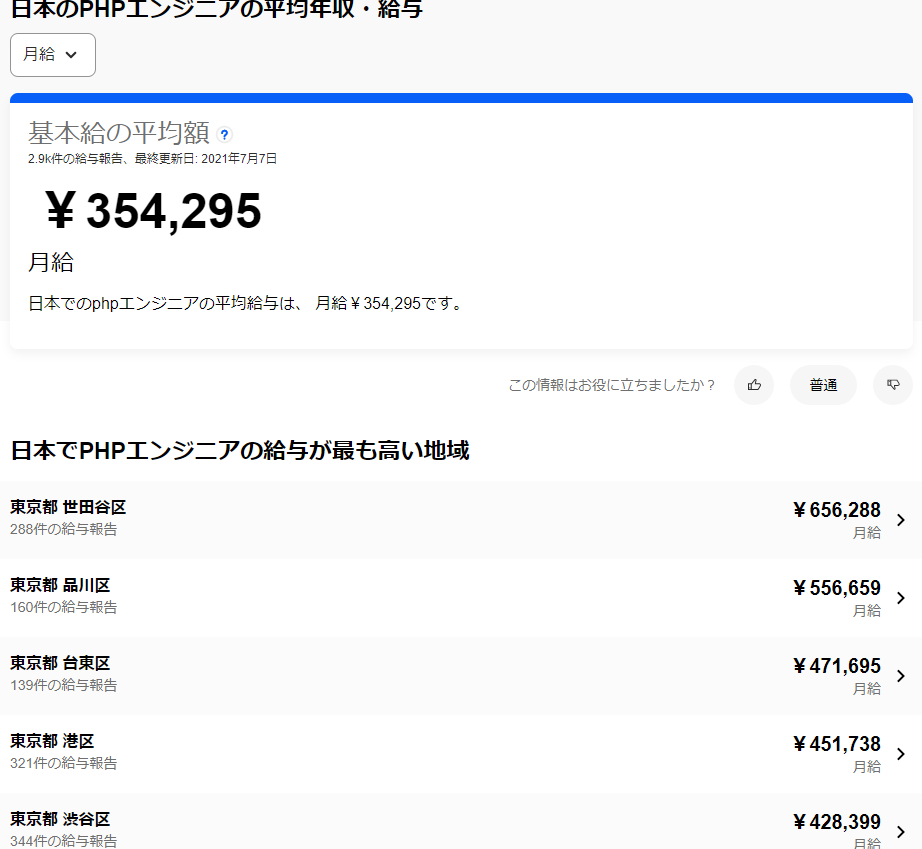Viewport: 922px width, 849px height.
Task: Go to the 東京都 渋谷区 entry
Action: tap(60, 819)
